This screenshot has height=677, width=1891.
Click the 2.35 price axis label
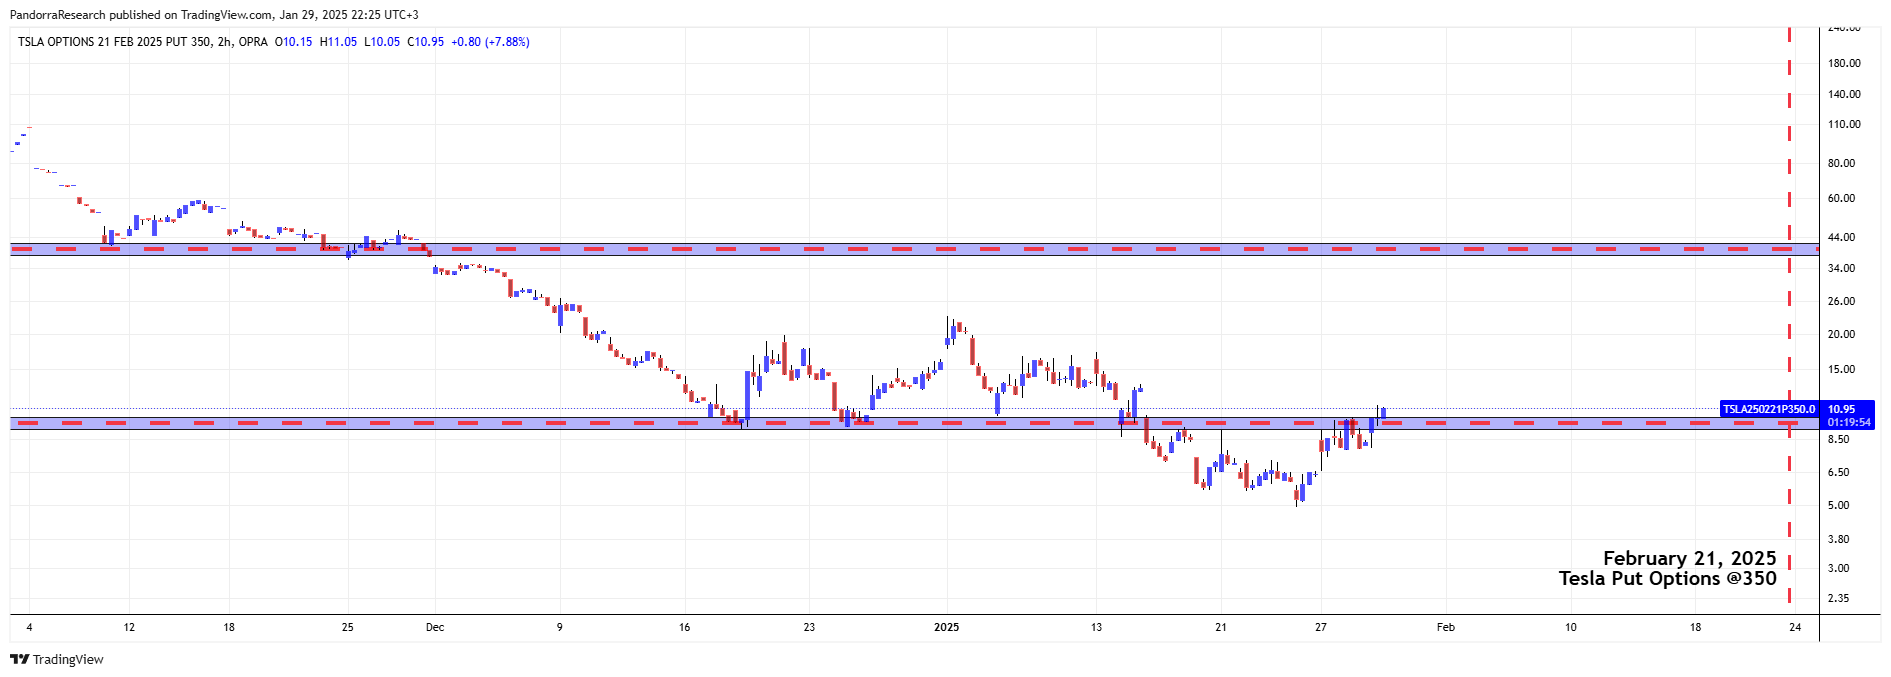coord(1838,598)
